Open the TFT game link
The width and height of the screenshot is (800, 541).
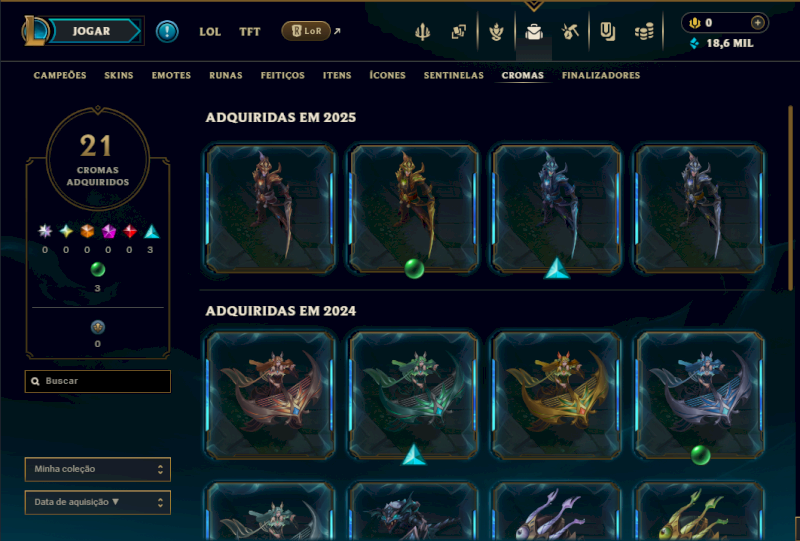249,32
